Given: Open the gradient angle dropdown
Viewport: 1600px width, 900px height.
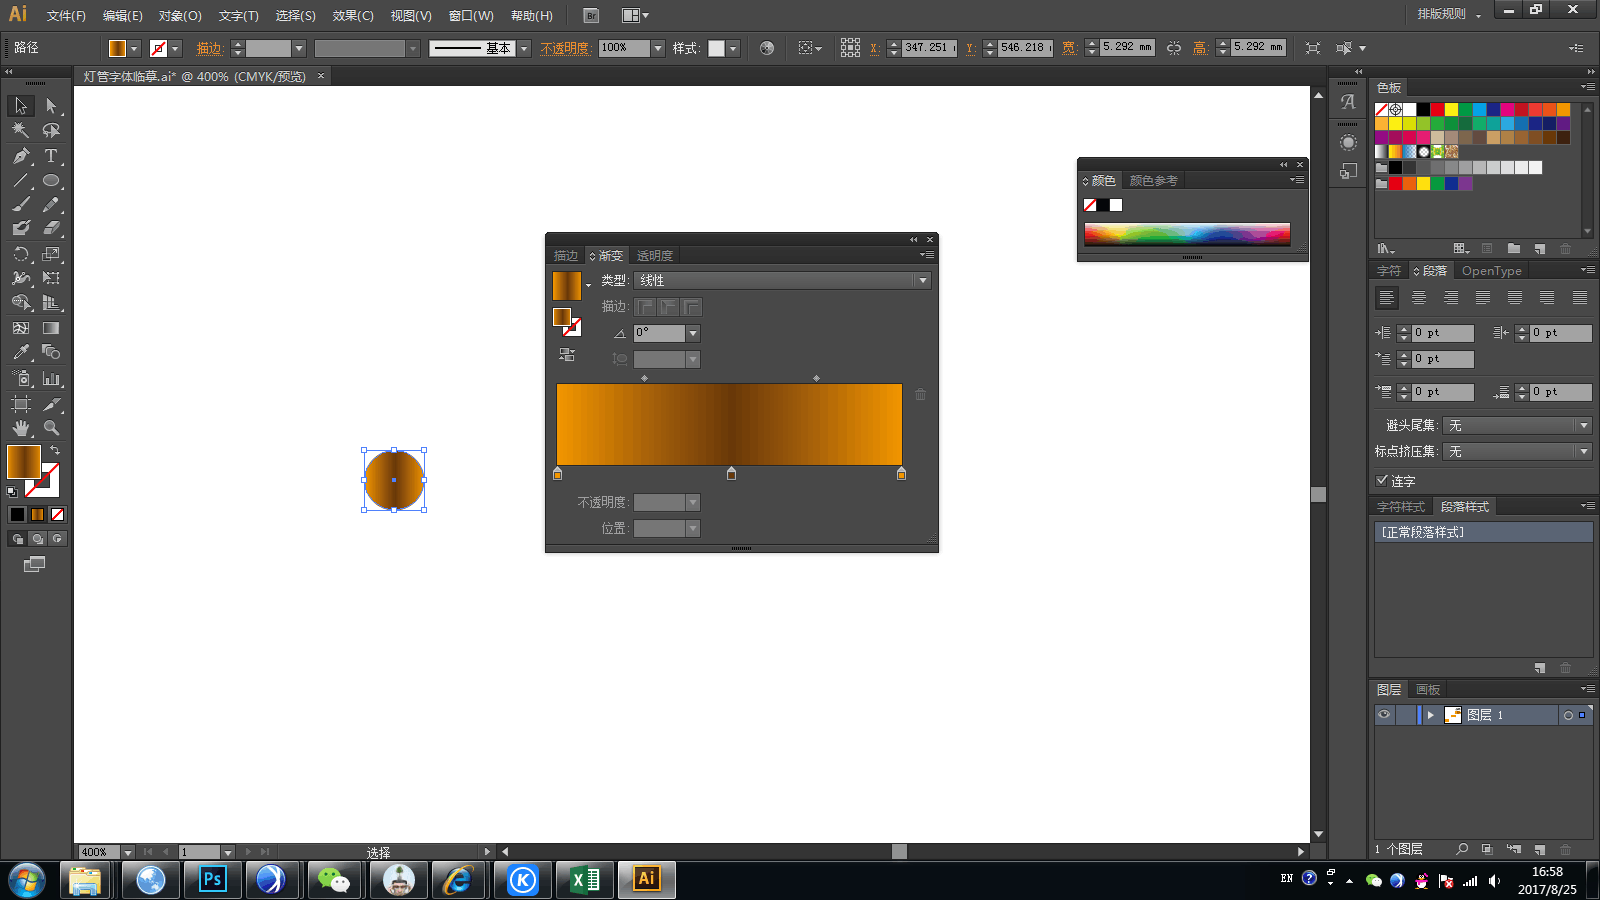Looking at the screenshot, I should click(x=693, y=333).
